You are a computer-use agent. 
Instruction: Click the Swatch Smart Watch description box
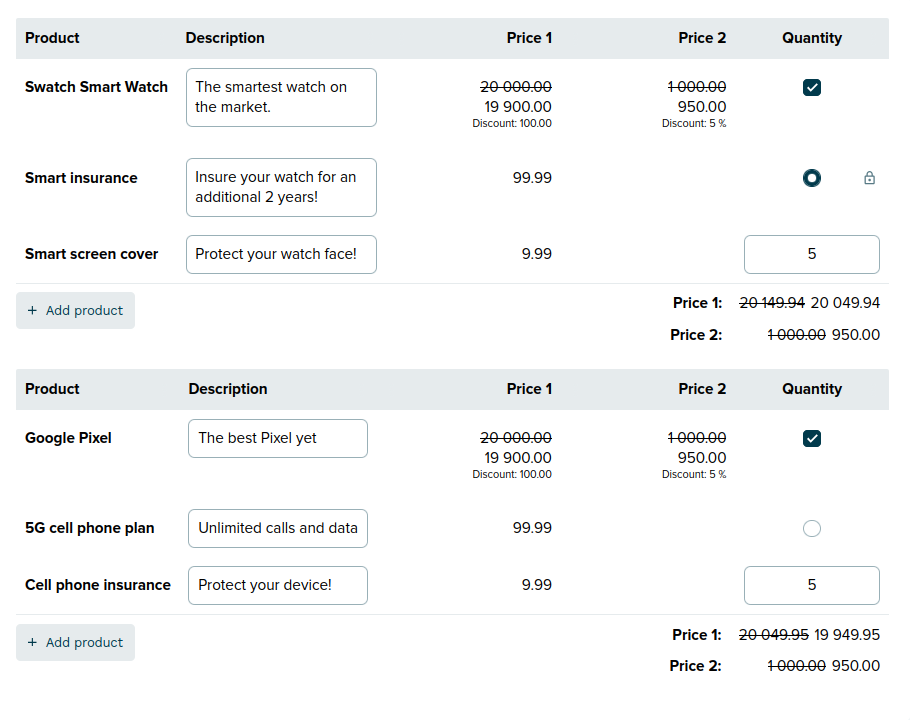(281, 97)
